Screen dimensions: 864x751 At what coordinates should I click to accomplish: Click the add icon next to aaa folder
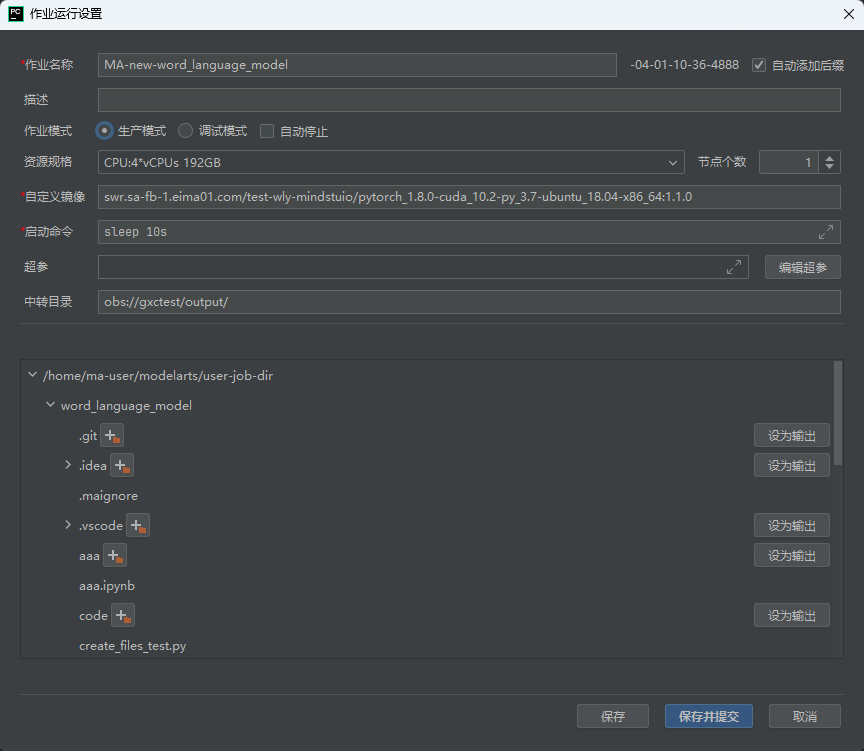point(115,555)
